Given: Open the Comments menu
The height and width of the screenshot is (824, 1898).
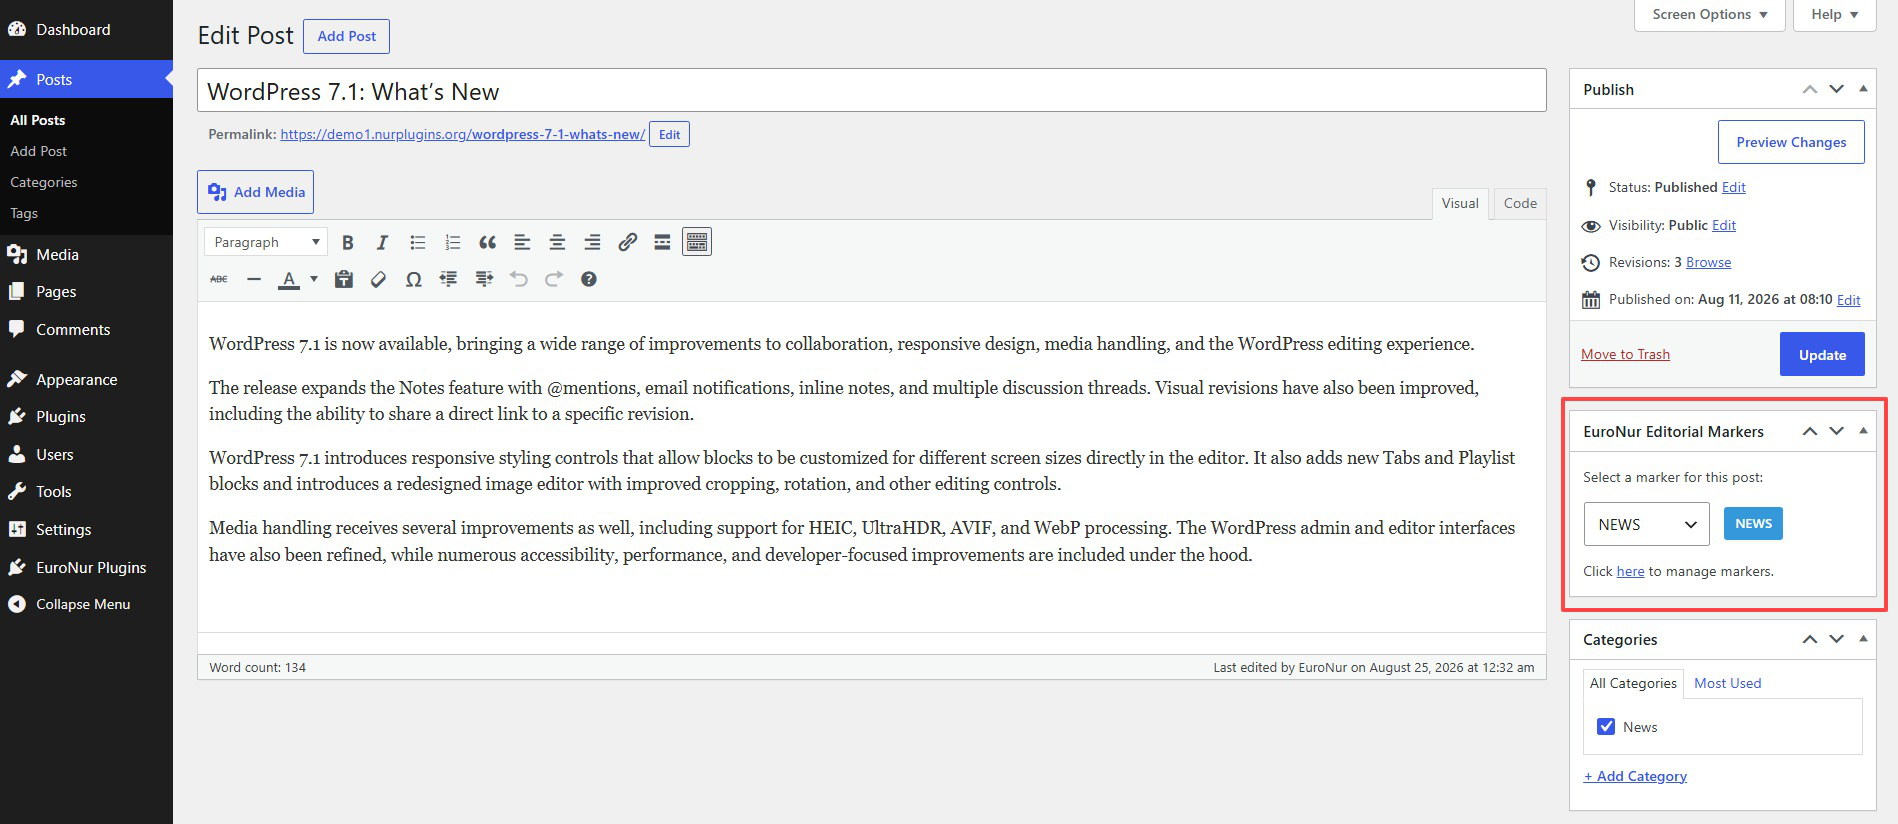Looking at the screenshot, I should (86, 329).
